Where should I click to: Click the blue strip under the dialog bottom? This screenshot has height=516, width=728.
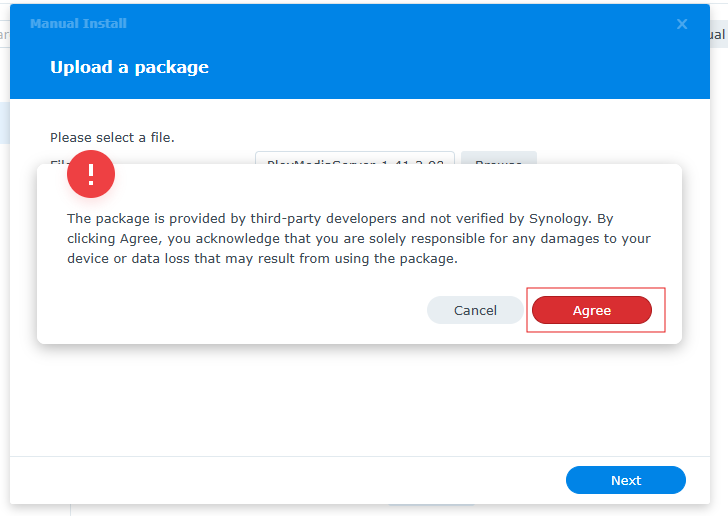(432, 505)
